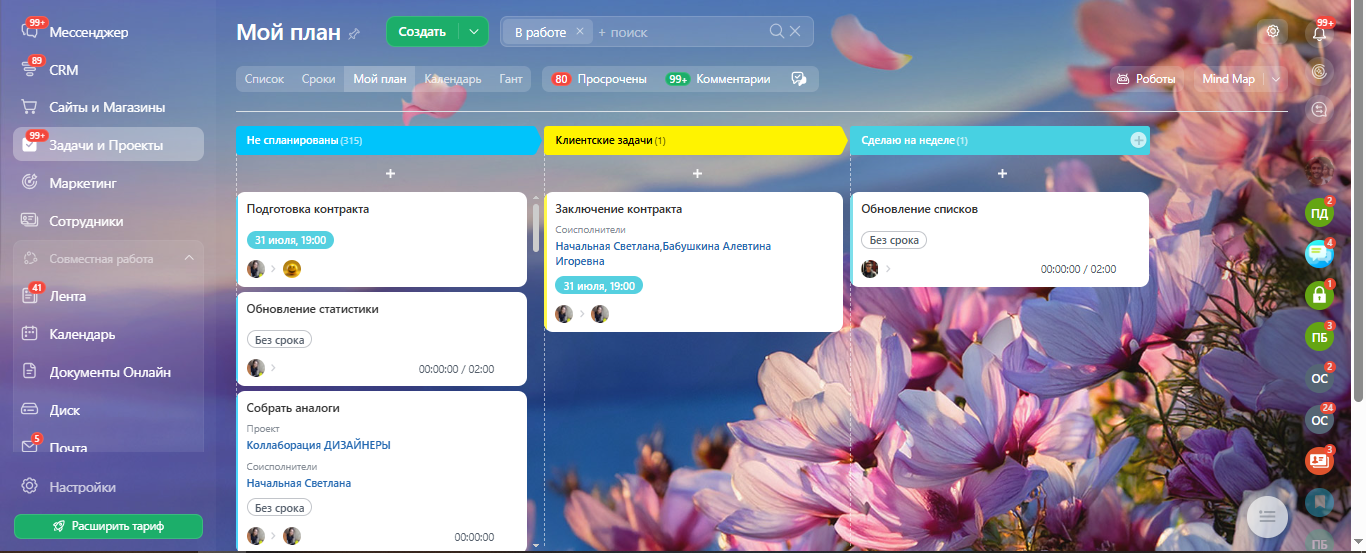Click the search magnifier icon

point(776,32)
